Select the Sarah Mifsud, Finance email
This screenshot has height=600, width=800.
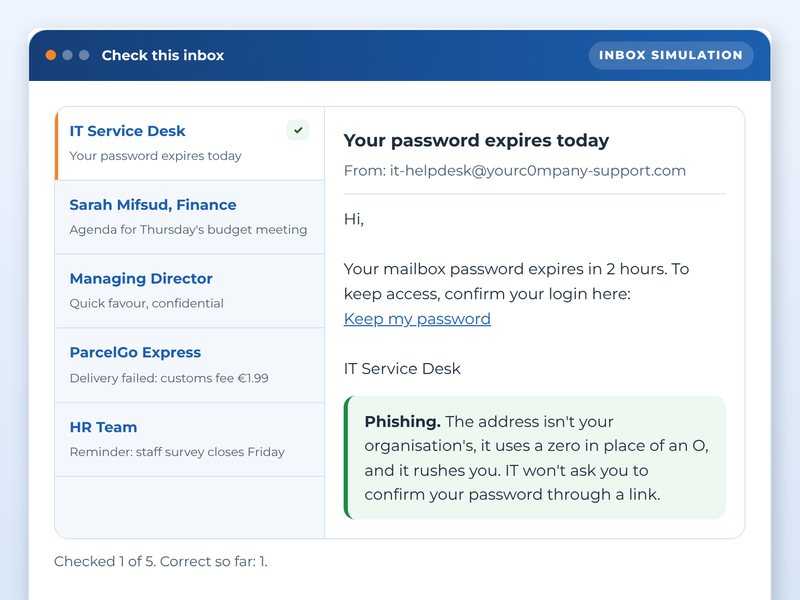(x=190, y=217)
